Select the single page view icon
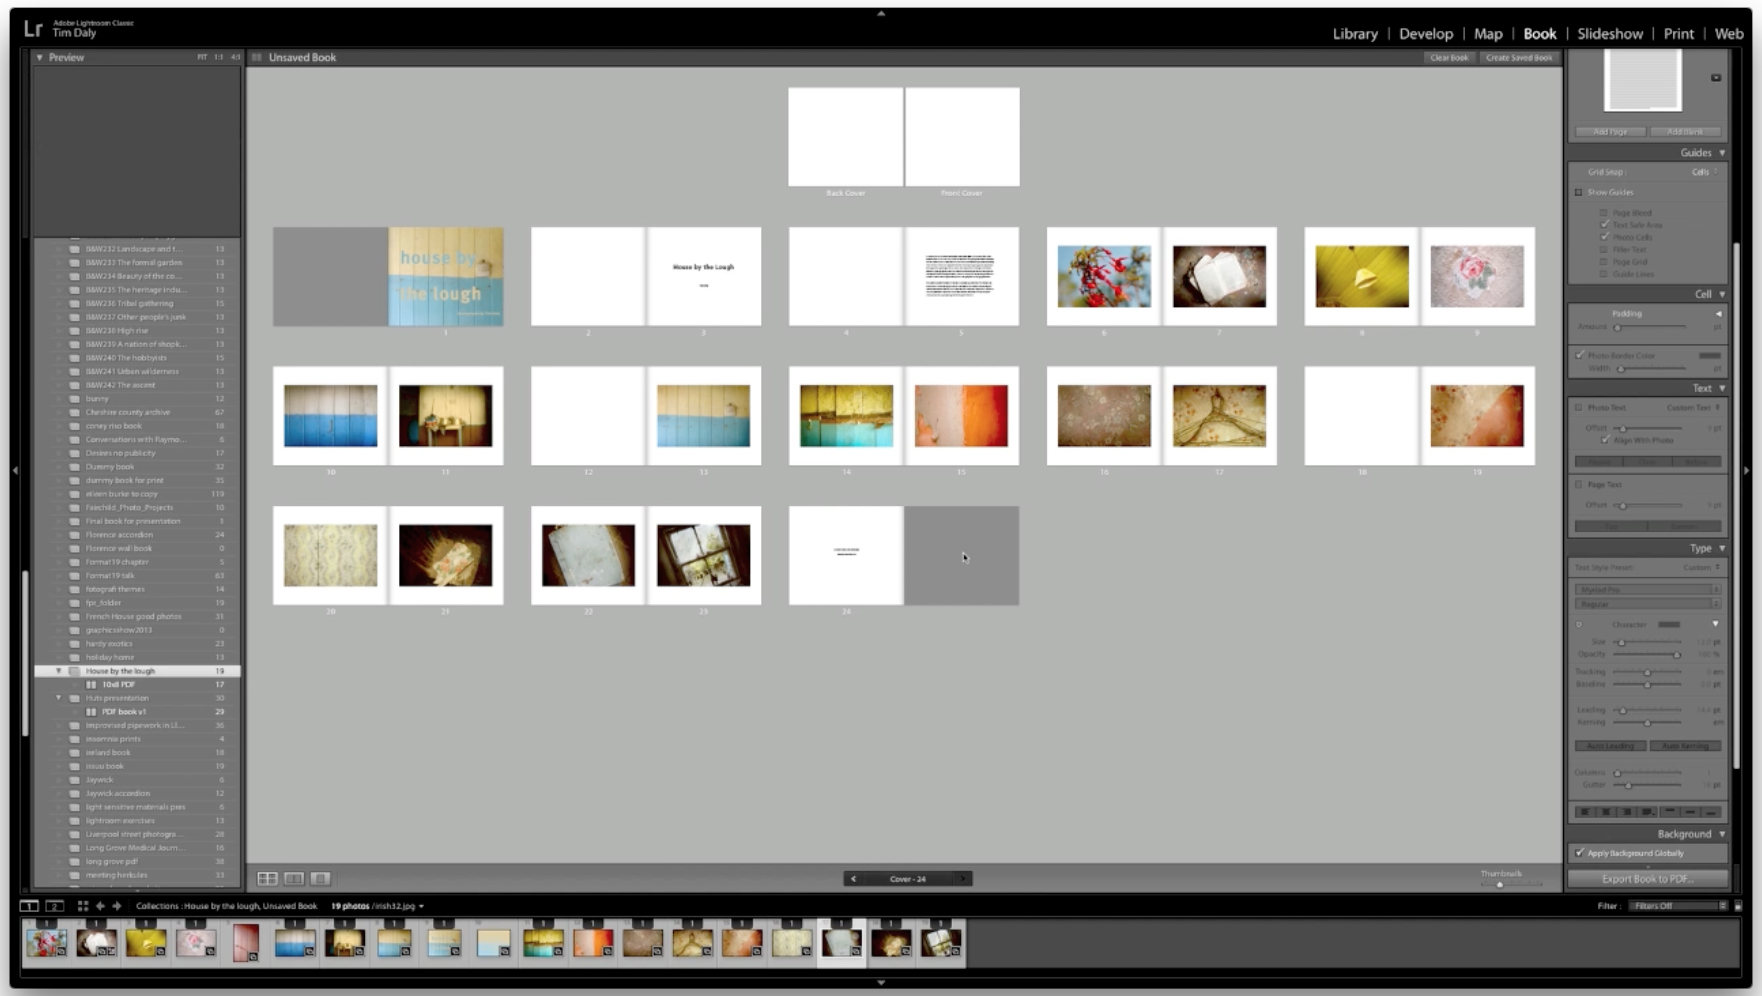Image resolution: width=1762 pixels, height=996 pixels. [318, 879]
